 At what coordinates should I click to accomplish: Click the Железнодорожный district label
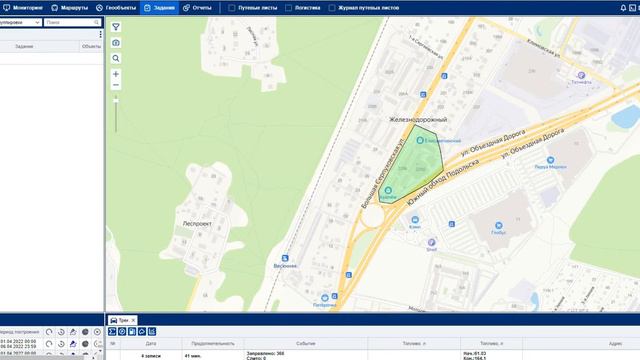418,120
